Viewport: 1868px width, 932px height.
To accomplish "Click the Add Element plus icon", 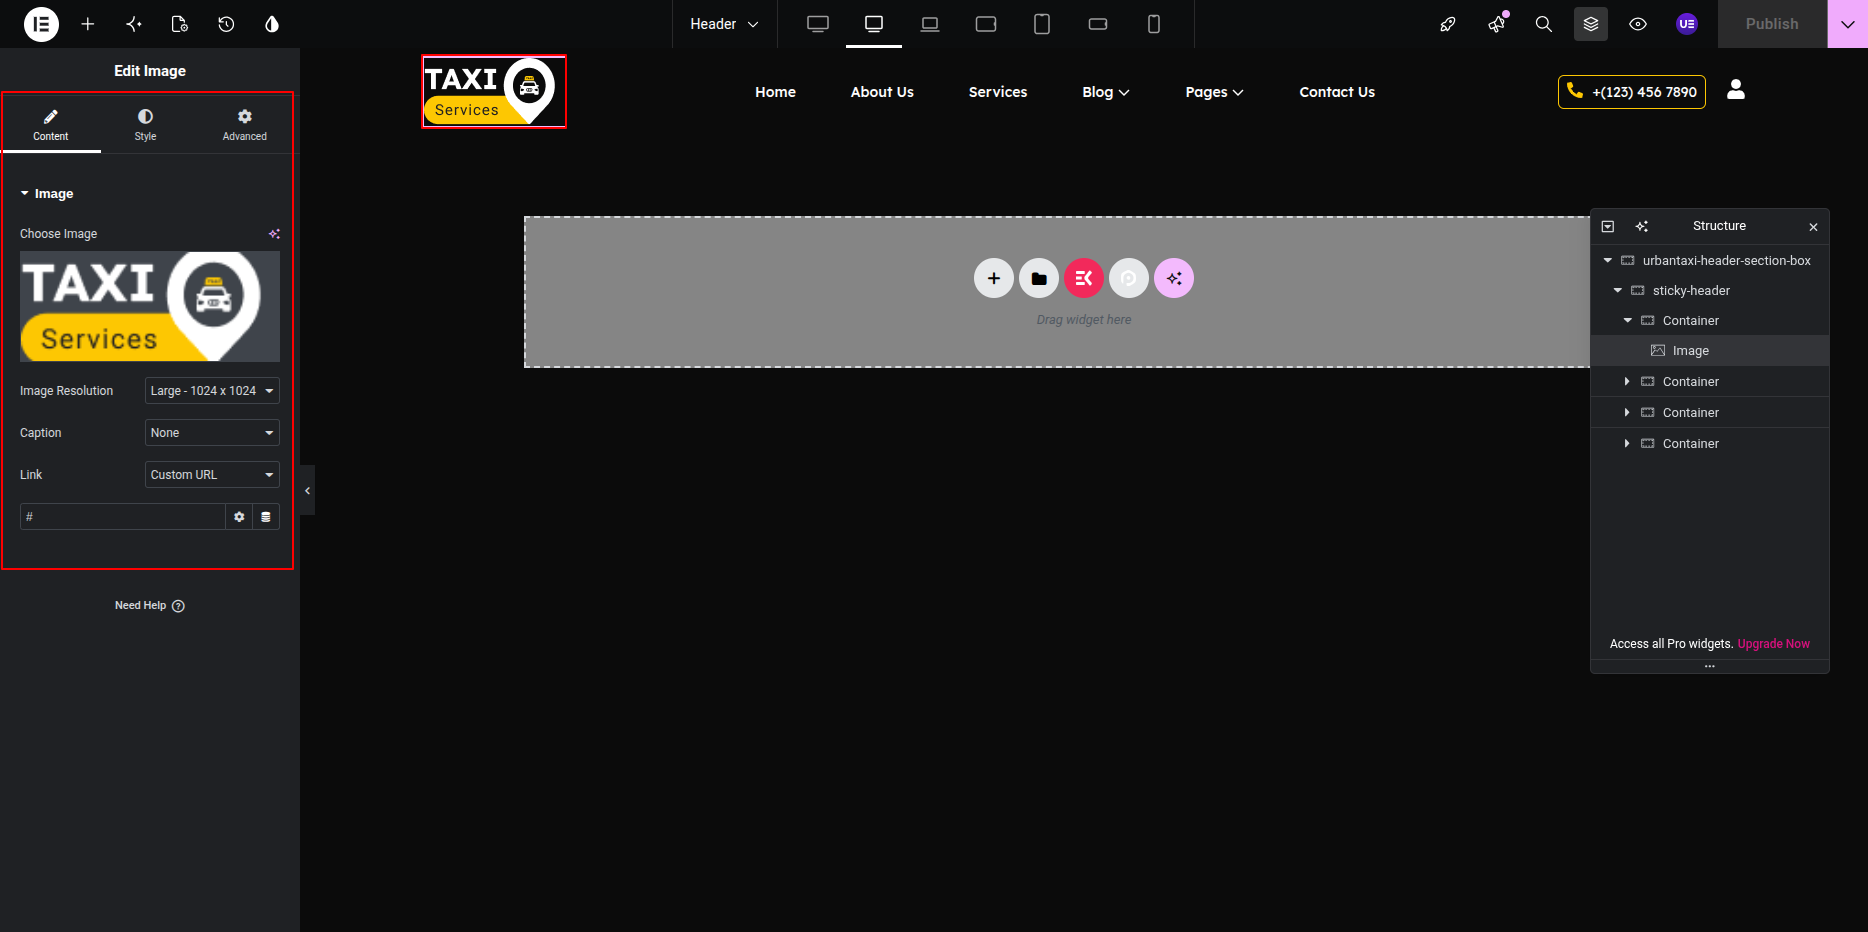I will tap(88, 24).
